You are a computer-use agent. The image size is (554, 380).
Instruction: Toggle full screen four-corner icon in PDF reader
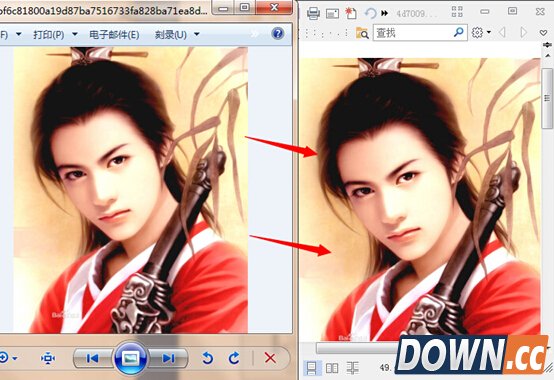pos(457,12)
